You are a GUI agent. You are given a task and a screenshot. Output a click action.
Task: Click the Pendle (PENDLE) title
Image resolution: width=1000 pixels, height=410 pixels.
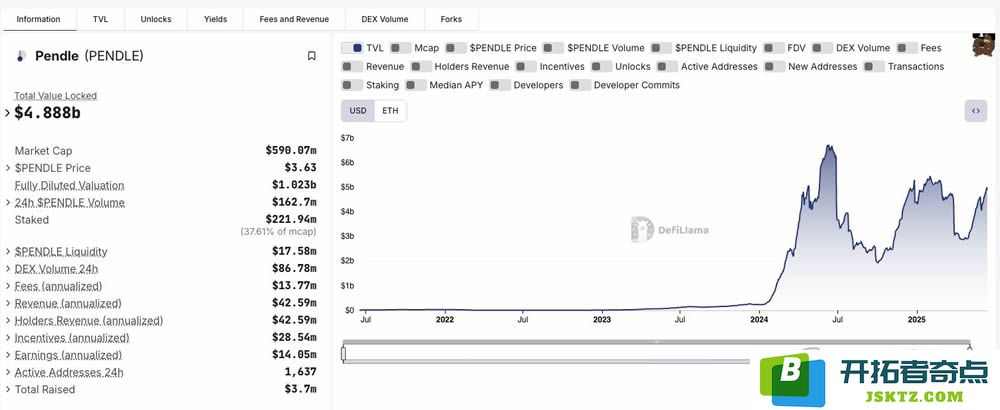[89, 56]
